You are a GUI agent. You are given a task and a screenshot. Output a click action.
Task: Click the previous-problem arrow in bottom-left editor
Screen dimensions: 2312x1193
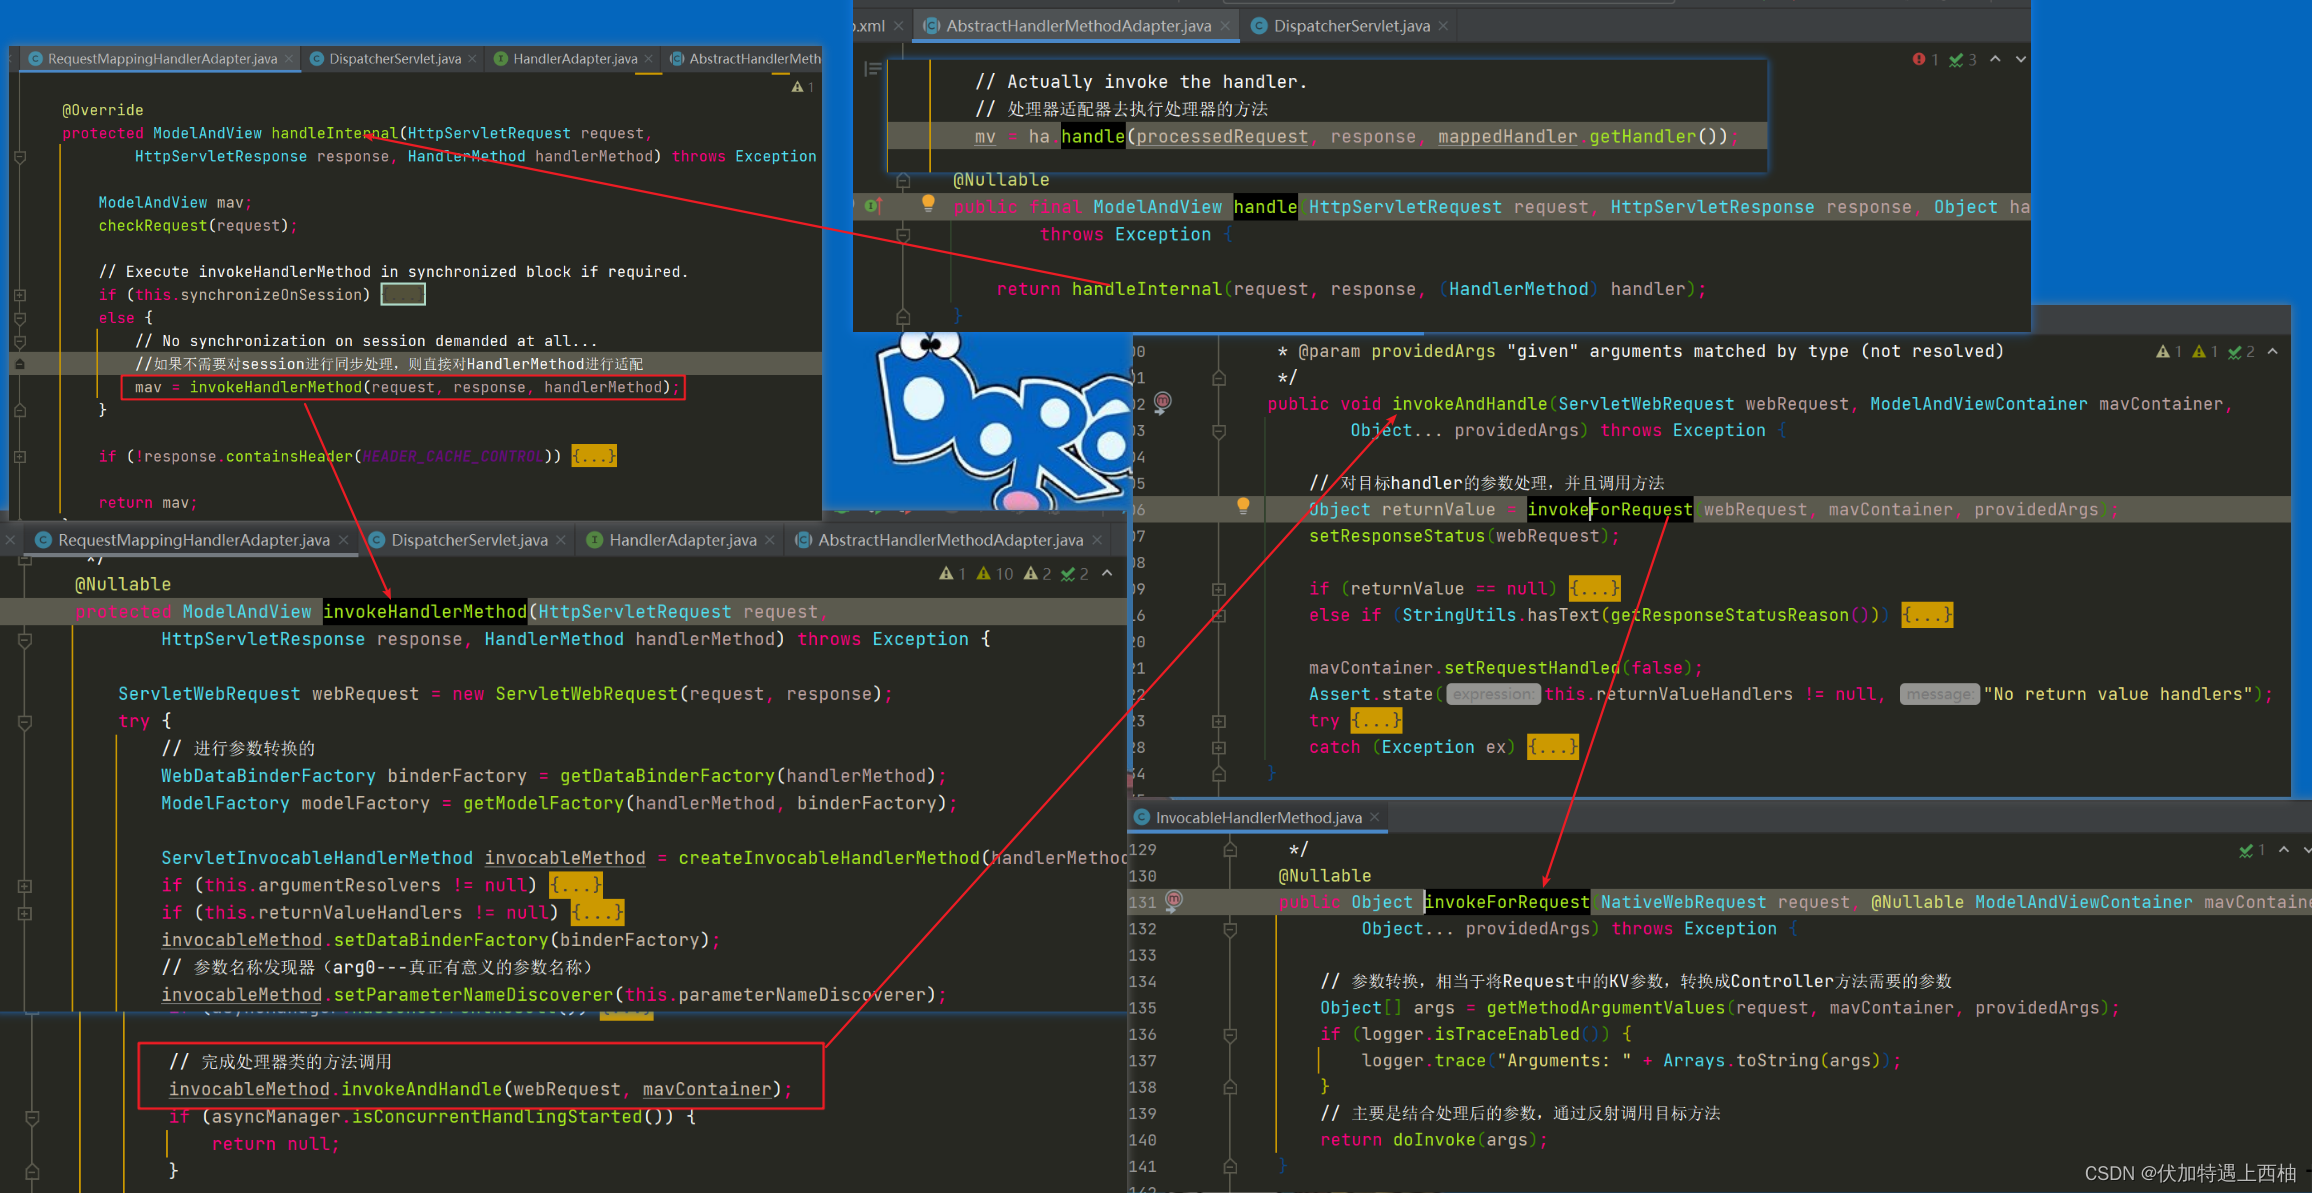(1107, 573)
